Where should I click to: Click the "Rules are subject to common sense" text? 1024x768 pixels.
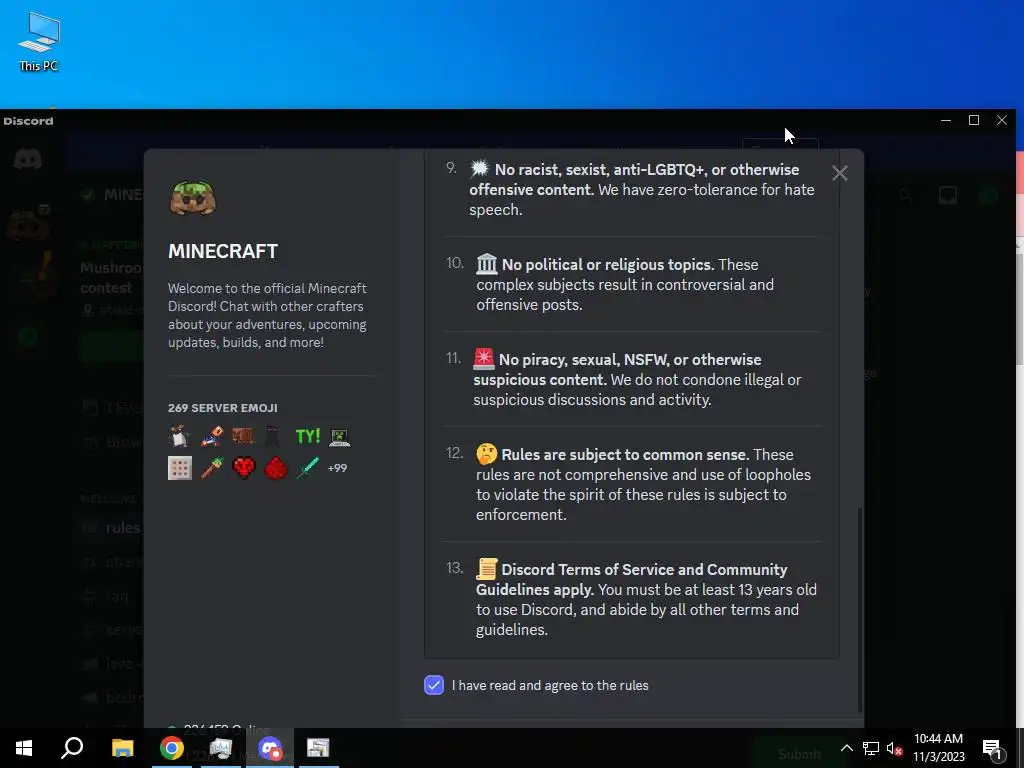tap(625, 455)
